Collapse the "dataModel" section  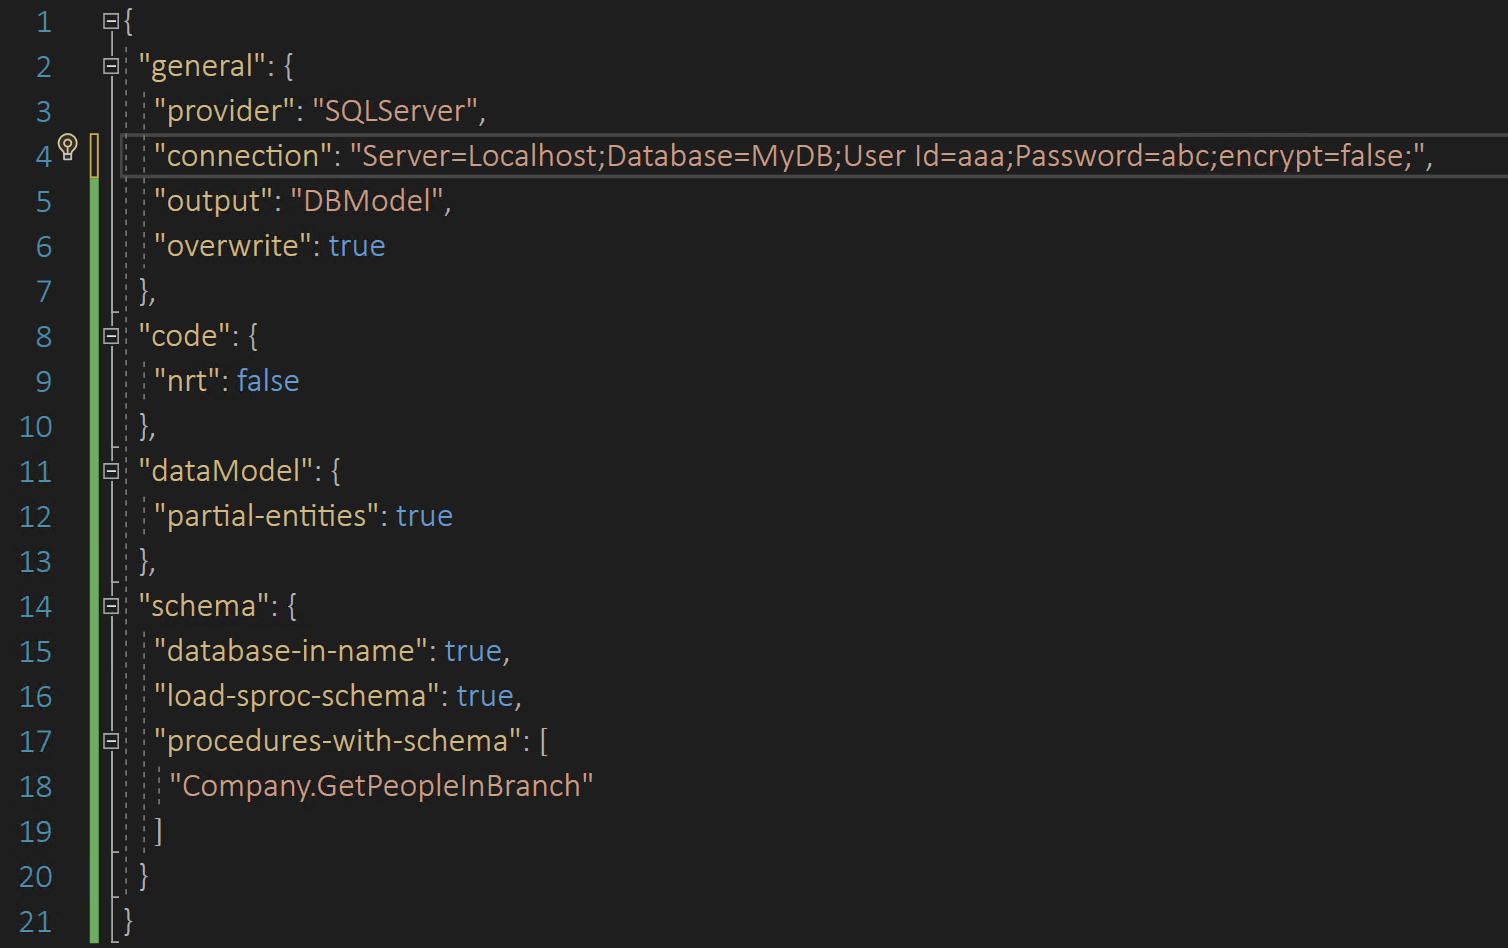pos(110,471)
